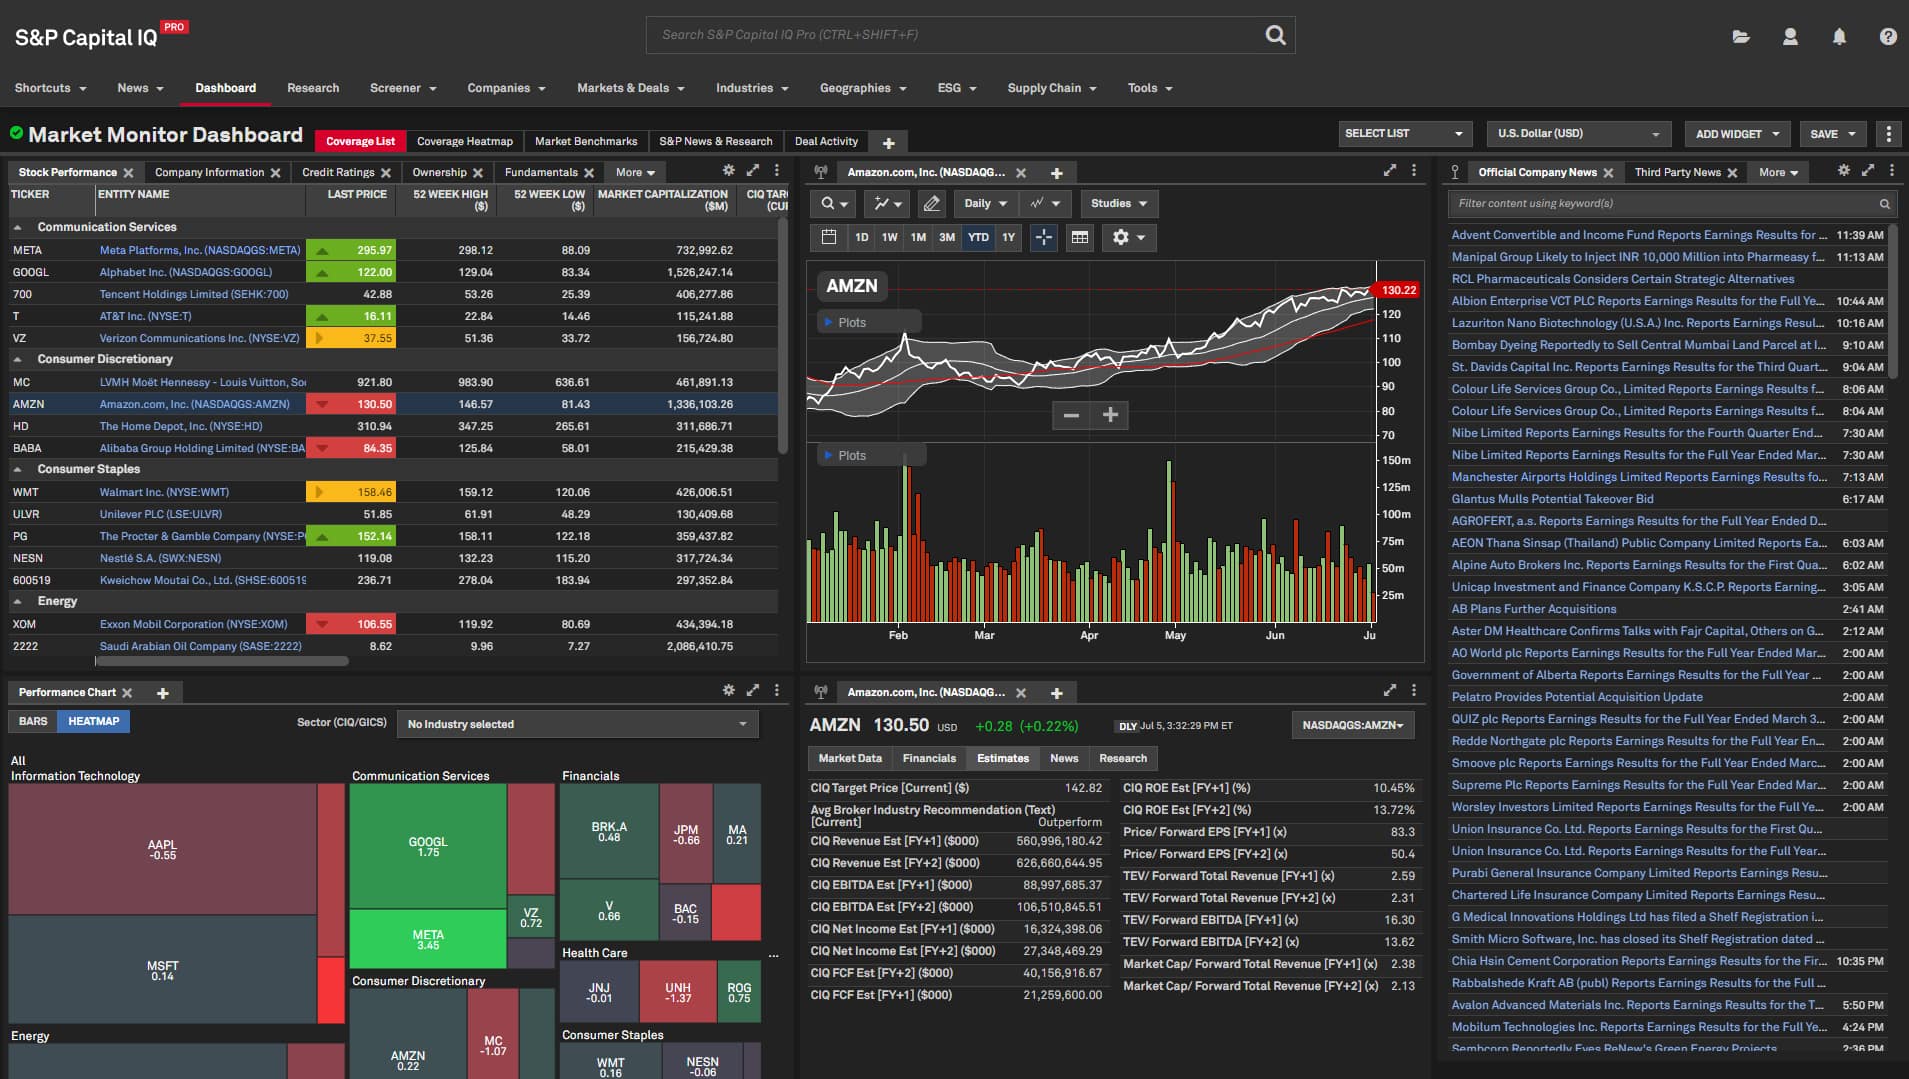Switch to the Coverage Heatmap tab

pyautogui.click(x=464, y=142)
